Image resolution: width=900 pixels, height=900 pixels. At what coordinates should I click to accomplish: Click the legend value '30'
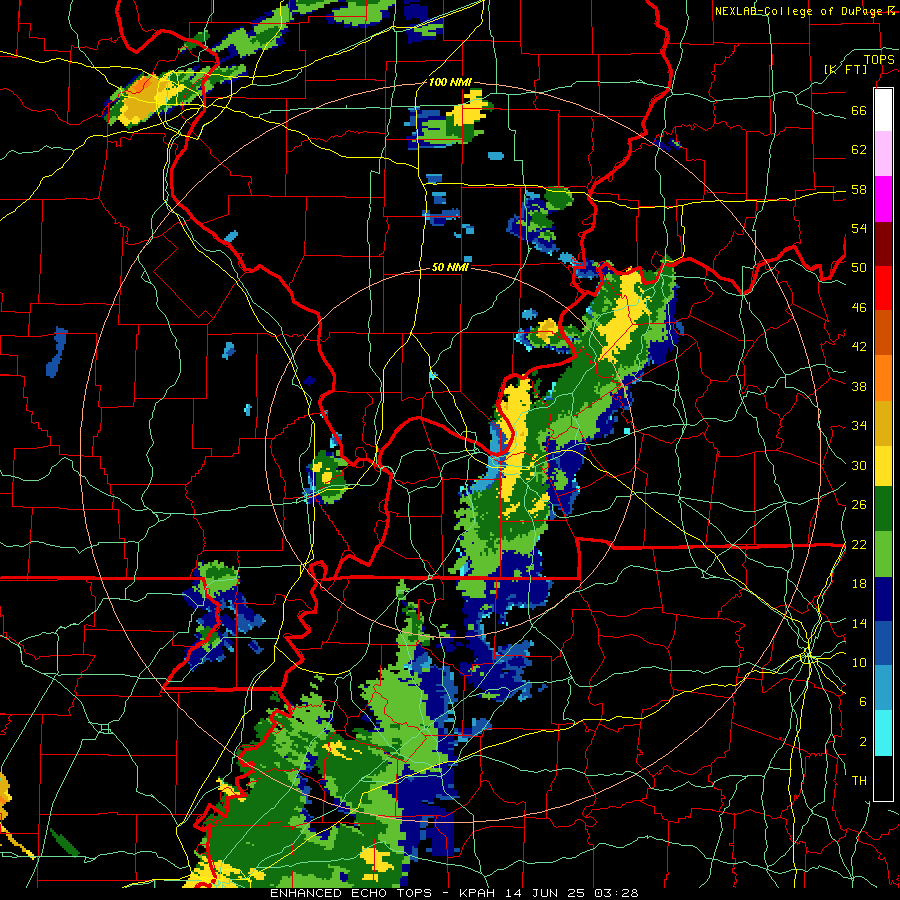point(859,465)
